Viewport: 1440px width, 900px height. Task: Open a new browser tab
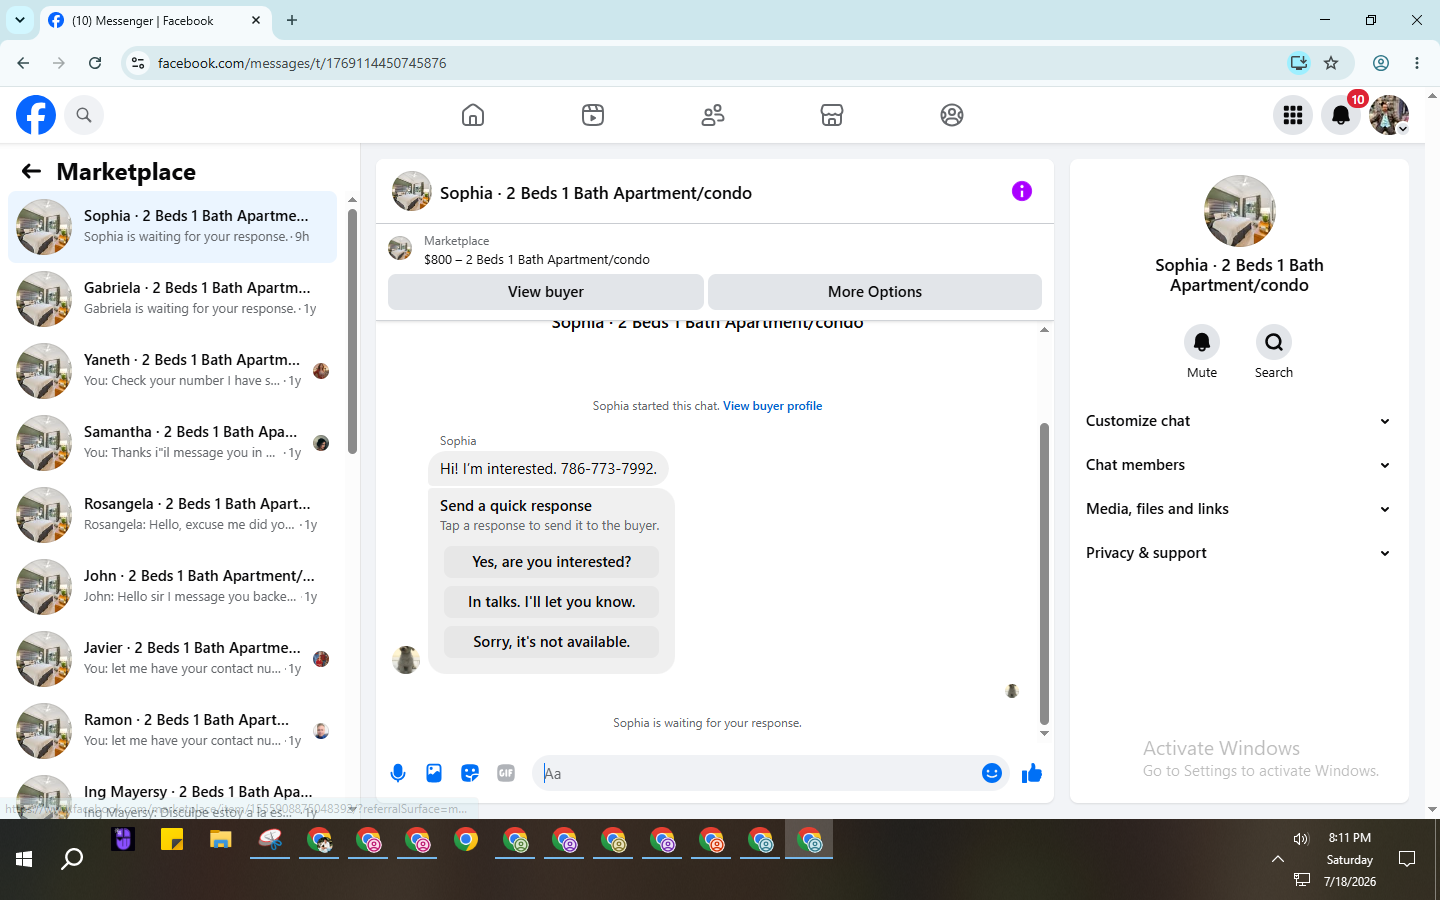coord(292,20)
